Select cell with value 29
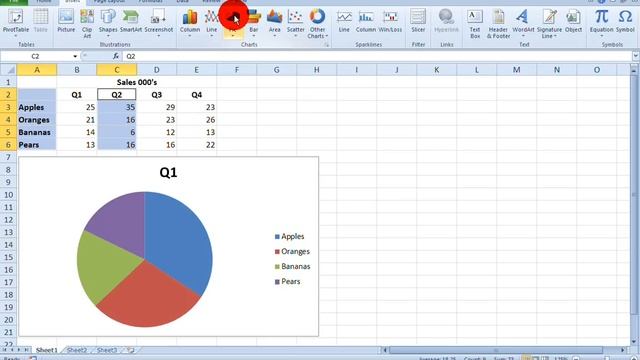The height and width of the screenshot is (360, 640). (156, 107)
